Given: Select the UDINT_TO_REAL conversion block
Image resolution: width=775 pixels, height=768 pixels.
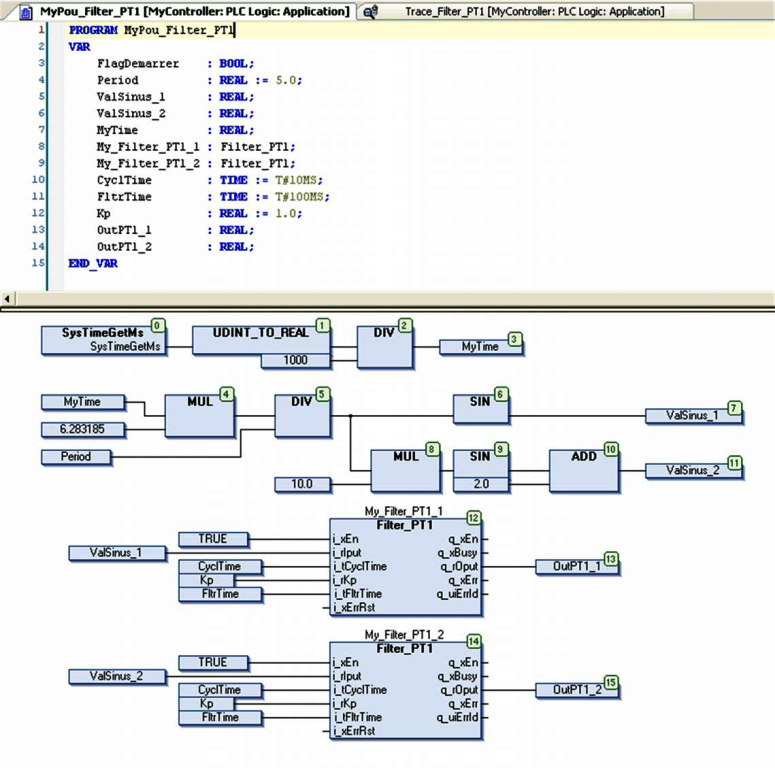Looking at the screenshot, I should coord(260,340).
